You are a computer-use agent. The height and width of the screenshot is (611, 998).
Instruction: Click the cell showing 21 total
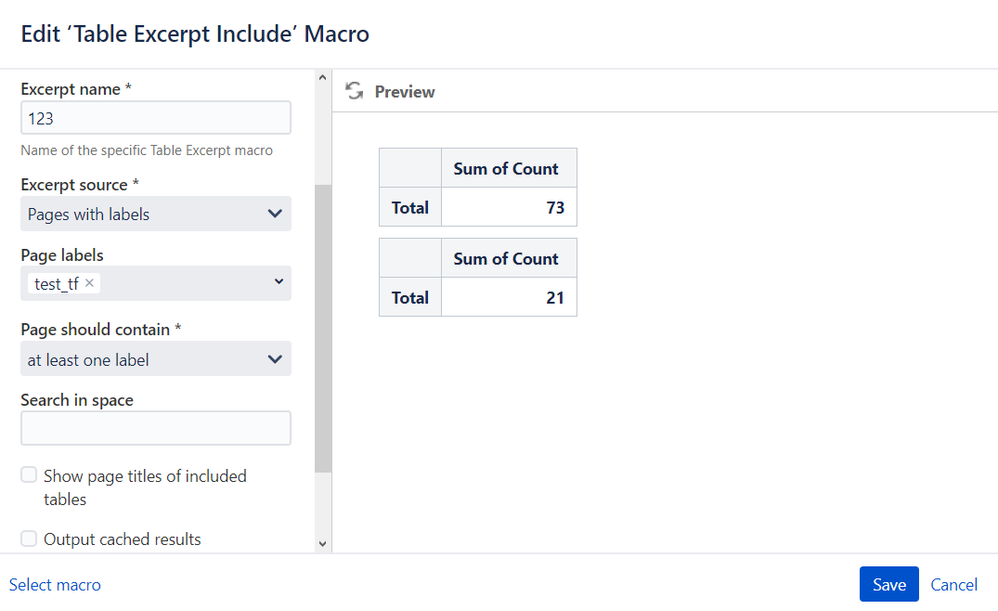point(508,297)
